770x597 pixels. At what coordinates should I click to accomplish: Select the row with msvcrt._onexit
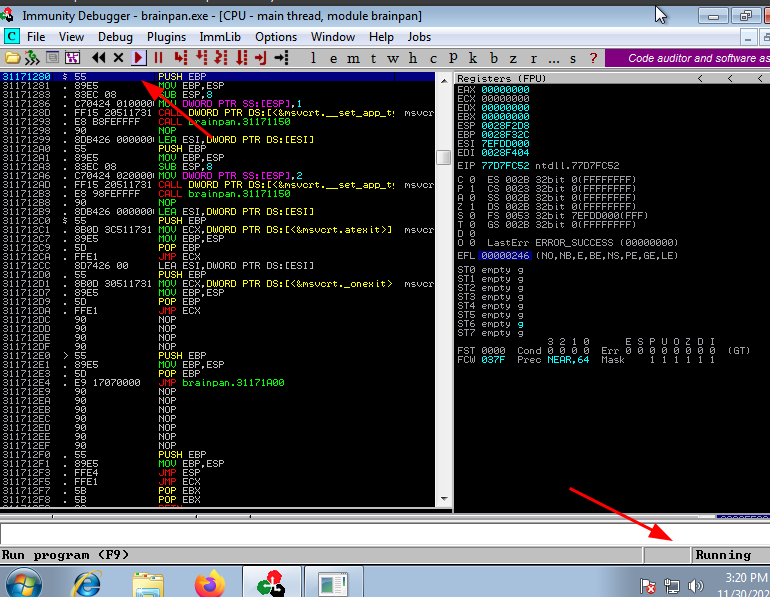click(218, 283)
